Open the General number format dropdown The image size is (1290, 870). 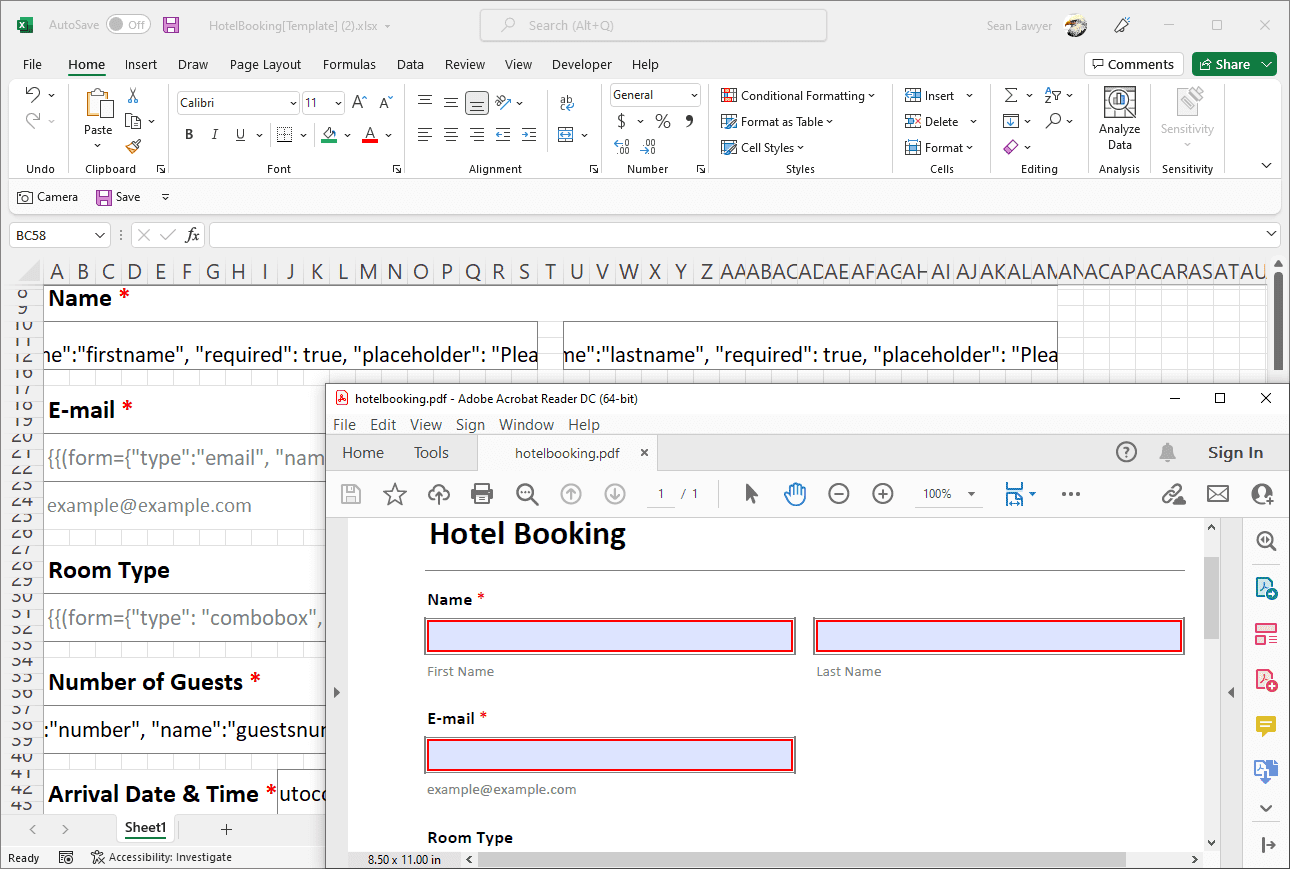point(694,95)
